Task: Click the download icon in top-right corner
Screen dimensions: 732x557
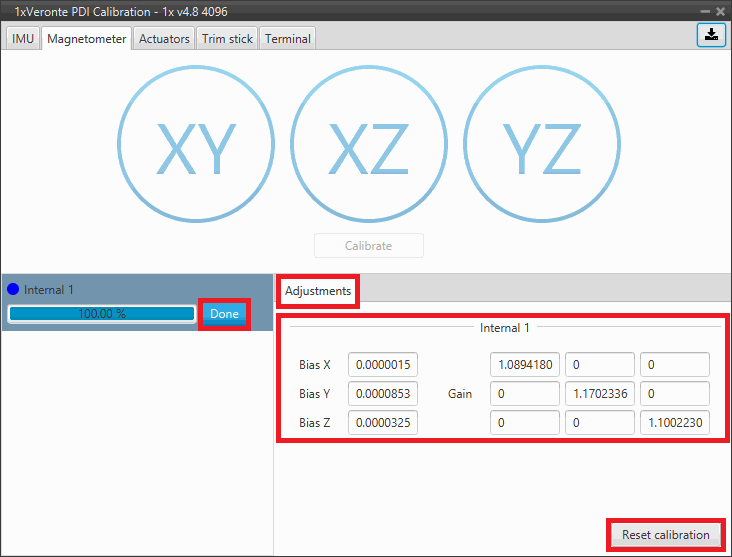Action: (710, 34)
